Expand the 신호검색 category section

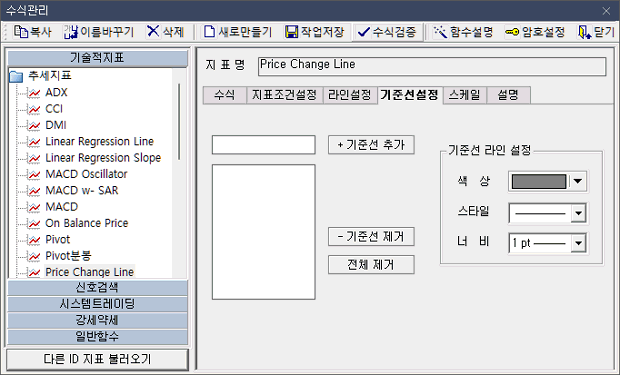[x=97, y=288]
